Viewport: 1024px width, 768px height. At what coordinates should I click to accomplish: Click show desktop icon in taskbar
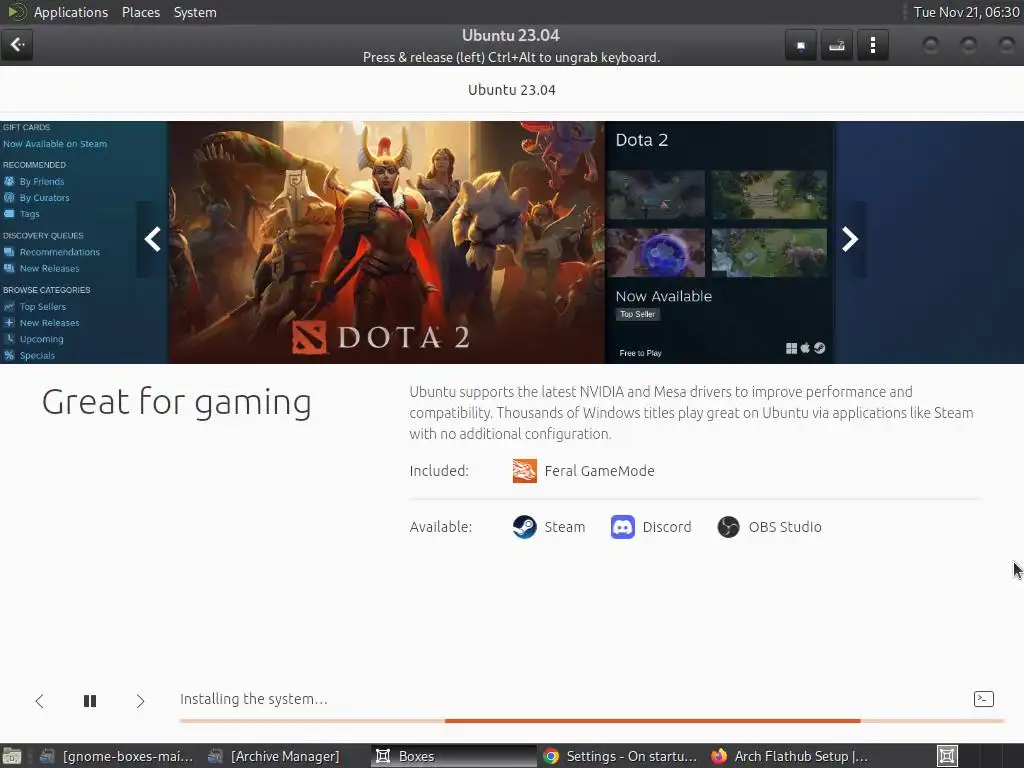tap(12, 756)
